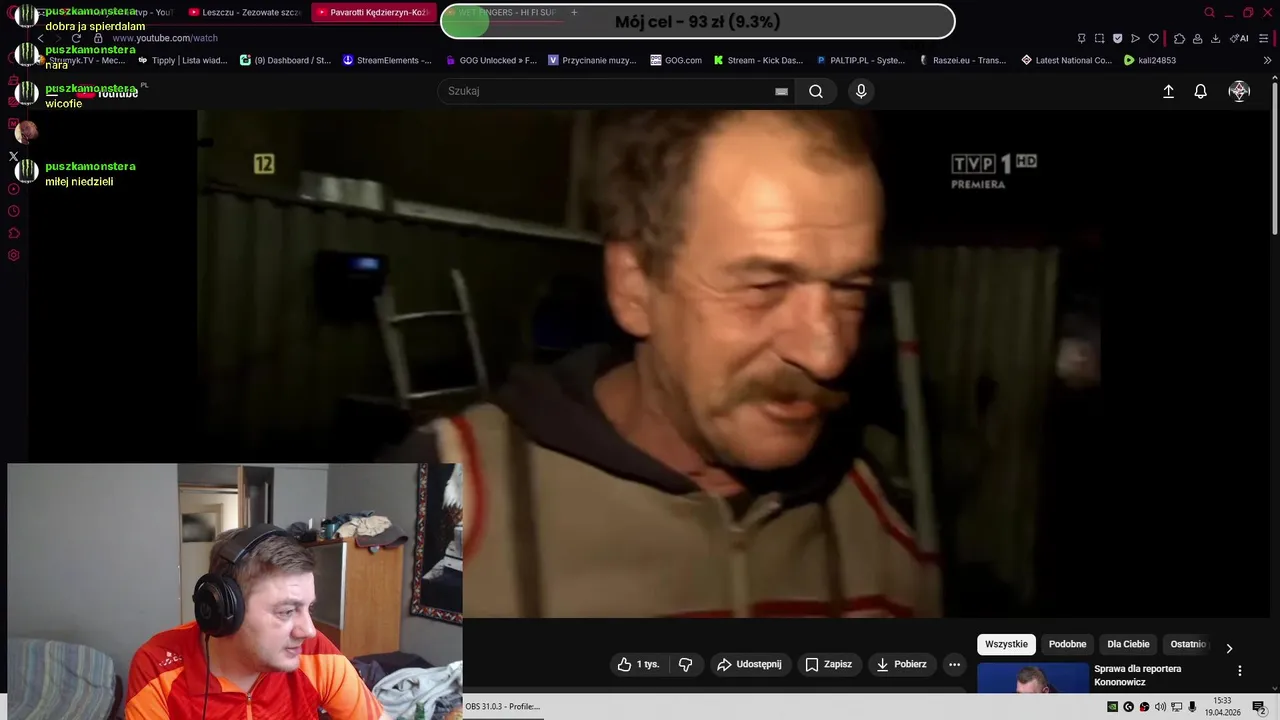Reload the page with the refresh icon
1280x720 pixels.
tap(76, 38)
